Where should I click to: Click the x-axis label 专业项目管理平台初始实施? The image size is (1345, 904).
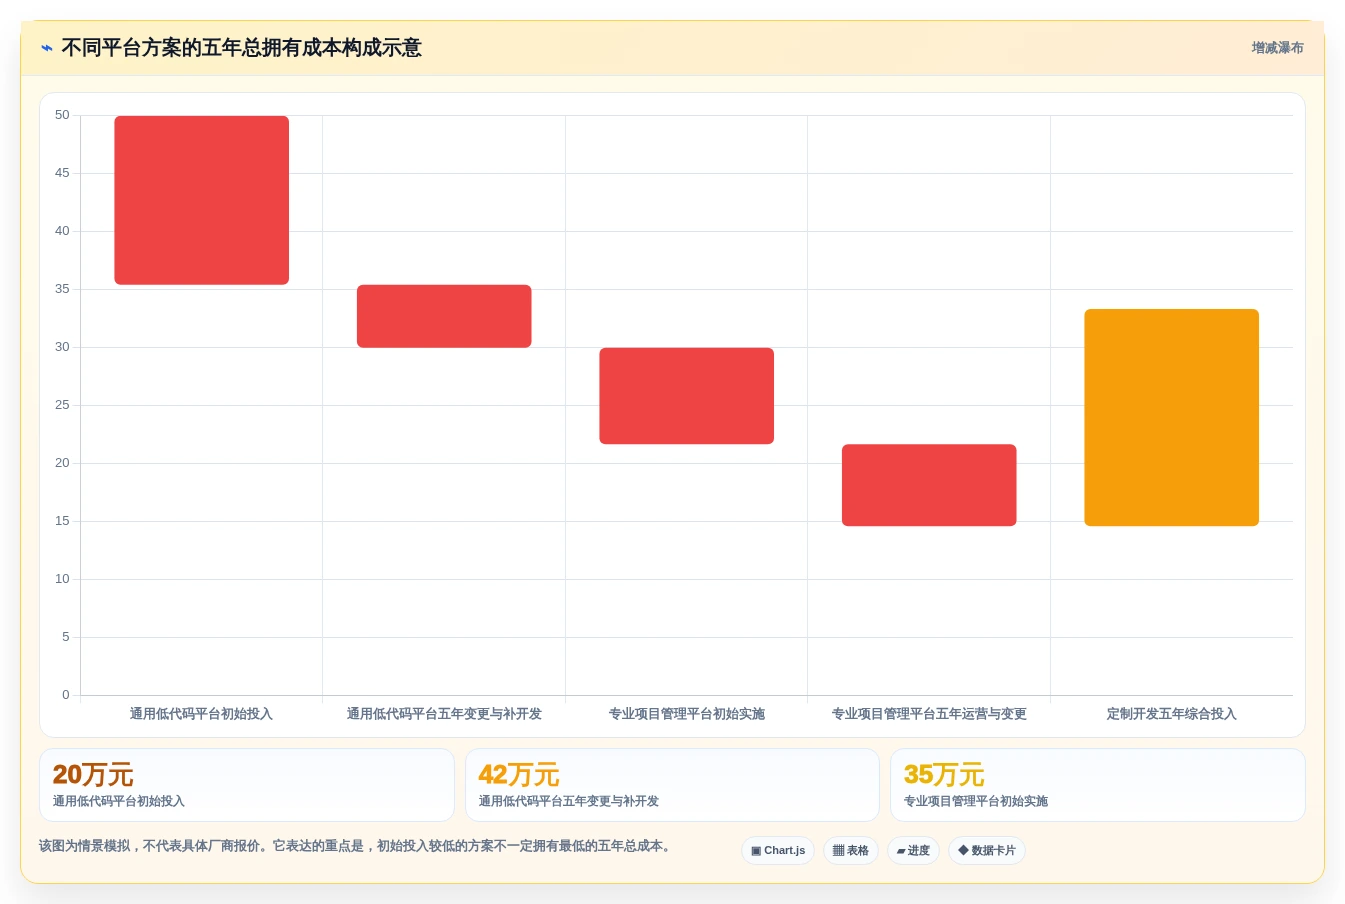point(687,714)
